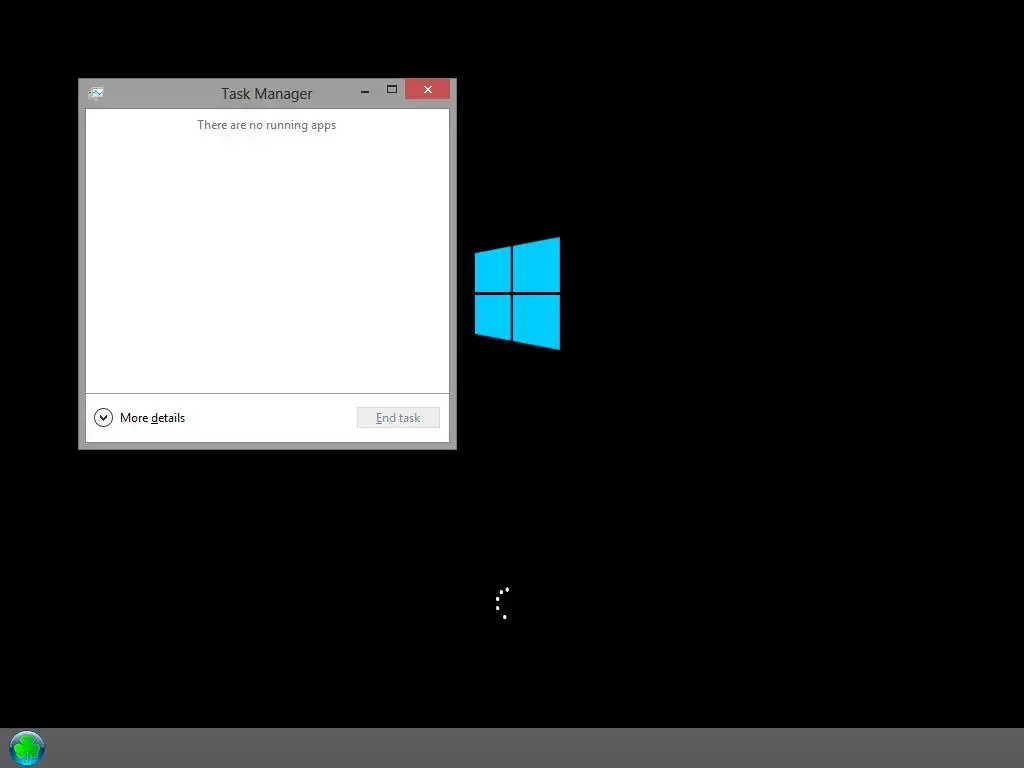Click the blue Windows logo
The width and height of the screenshot is (1024, 768).
pyautogui.click(x=517, y=293)
